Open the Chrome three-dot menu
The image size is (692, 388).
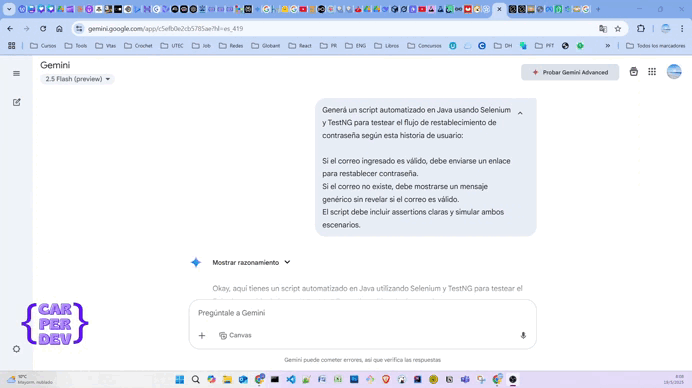tap(682, 29)
